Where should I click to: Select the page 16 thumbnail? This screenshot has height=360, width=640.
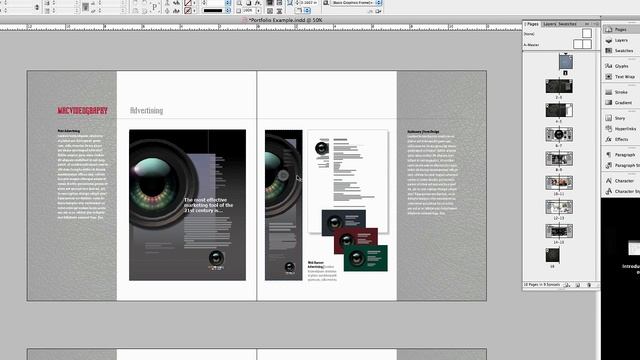tap(552, 255)
